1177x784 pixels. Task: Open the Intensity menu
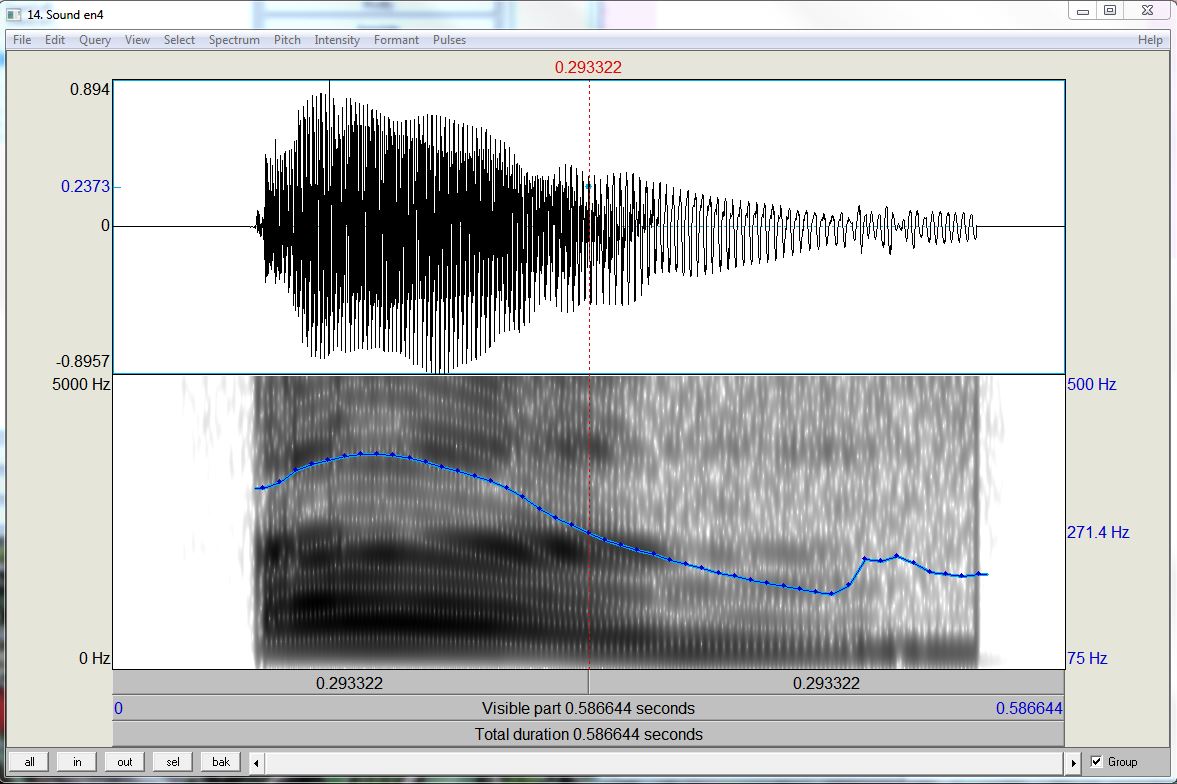pos(337,40)
